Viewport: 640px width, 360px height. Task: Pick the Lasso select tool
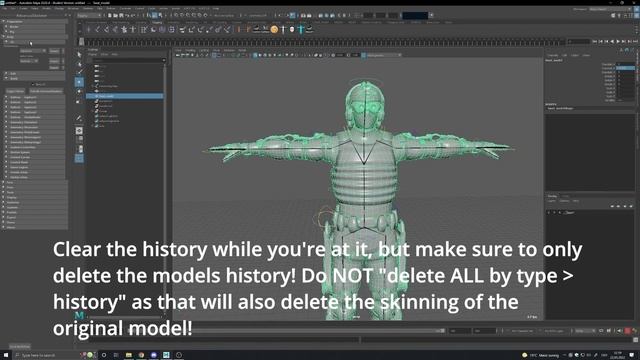79,64
